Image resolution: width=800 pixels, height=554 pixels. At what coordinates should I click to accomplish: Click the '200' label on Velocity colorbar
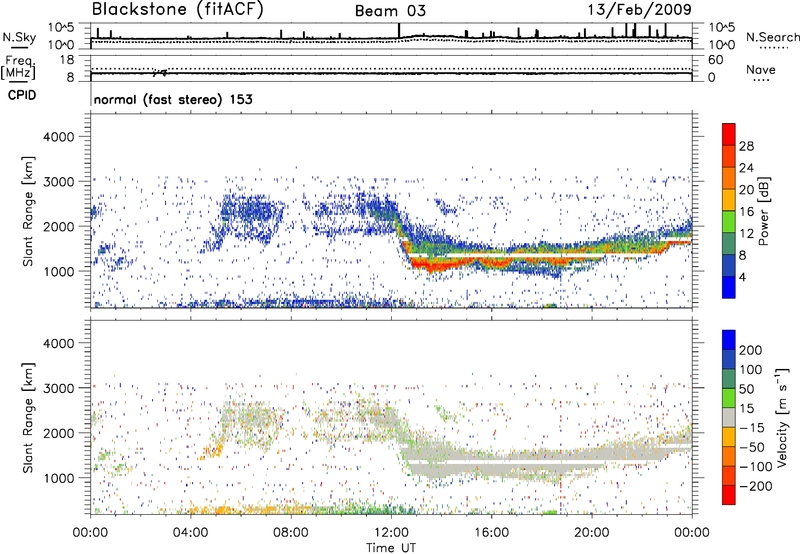[751, 350]
